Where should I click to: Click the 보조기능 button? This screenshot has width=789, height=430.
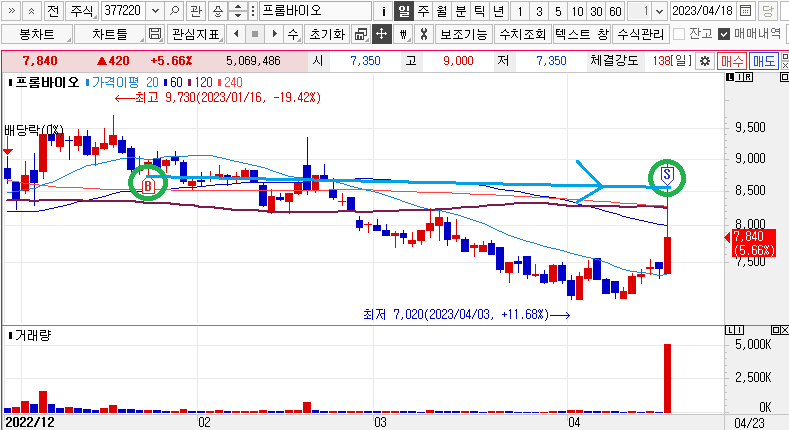[463, 34]
